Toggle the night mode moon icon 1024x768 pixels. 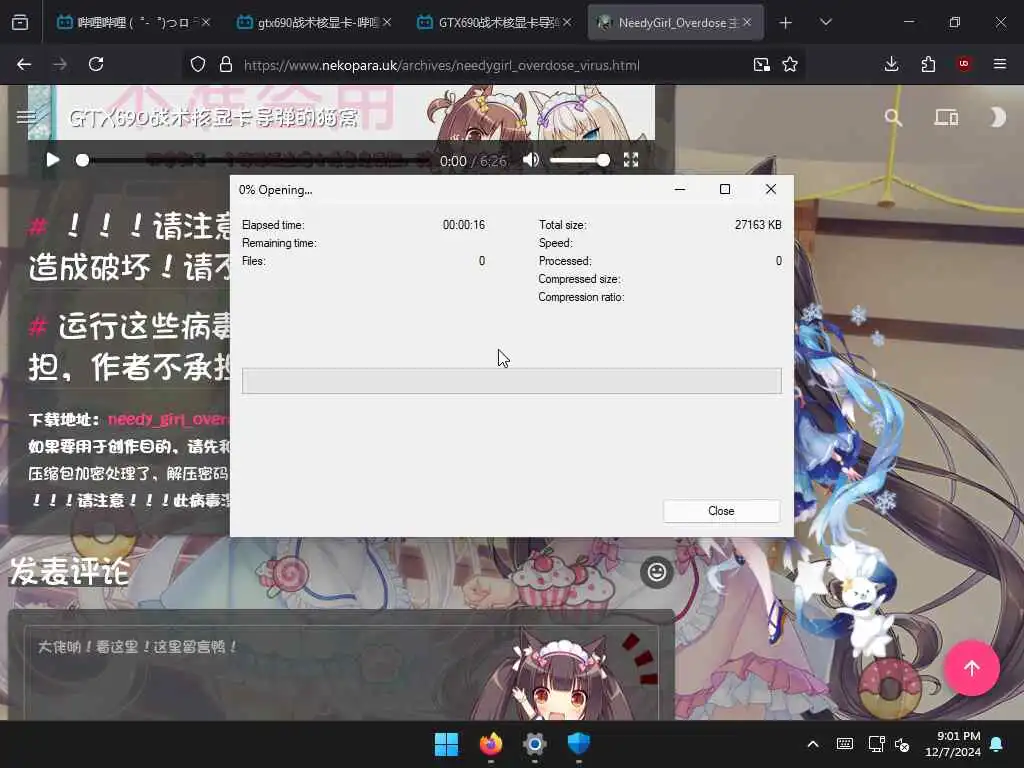[x=997, y=118]
